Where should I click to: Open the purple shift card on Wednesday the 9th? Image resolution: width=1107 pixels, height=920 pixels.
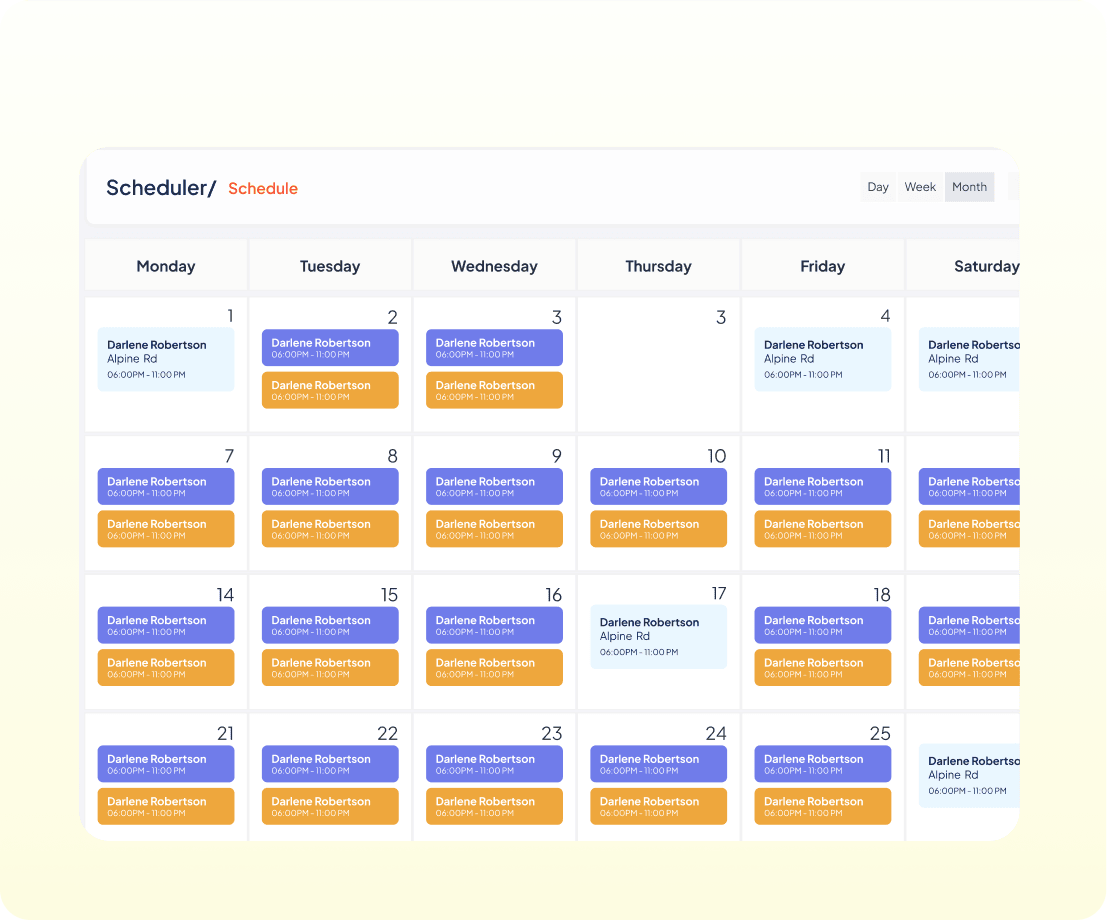click(x=494, y=486)
